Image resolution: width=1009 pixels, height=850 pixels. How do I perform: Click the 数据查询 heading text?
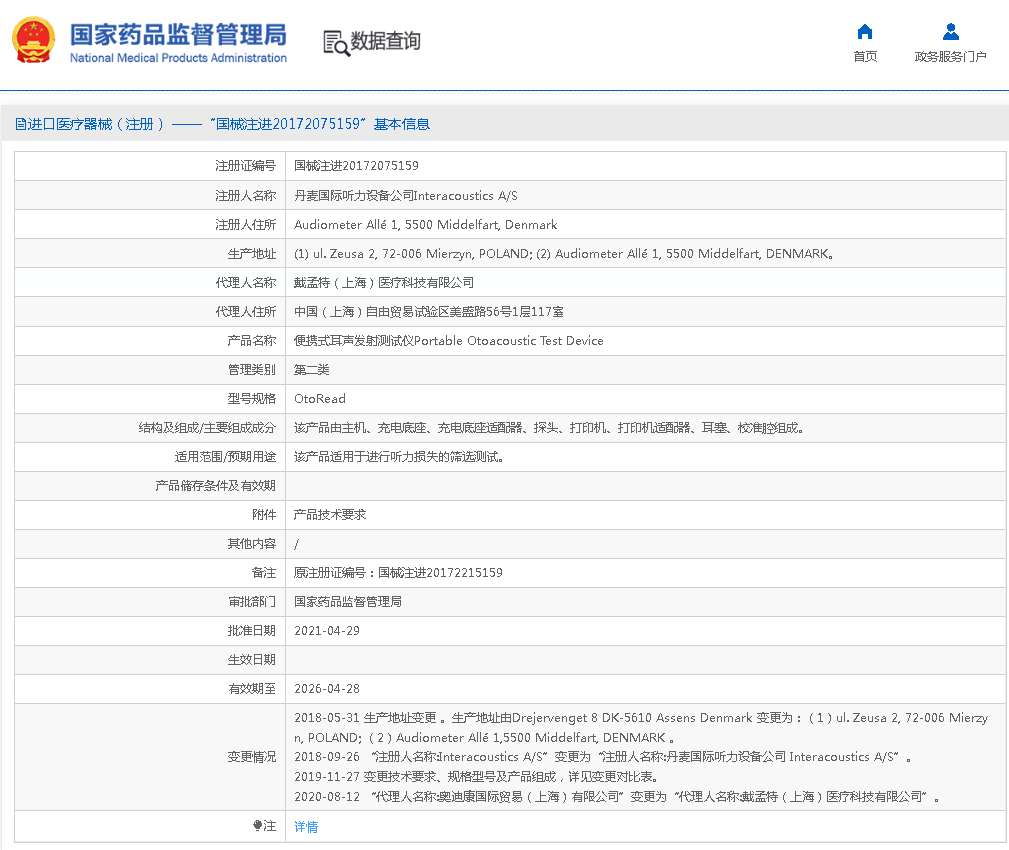point(385,41)
